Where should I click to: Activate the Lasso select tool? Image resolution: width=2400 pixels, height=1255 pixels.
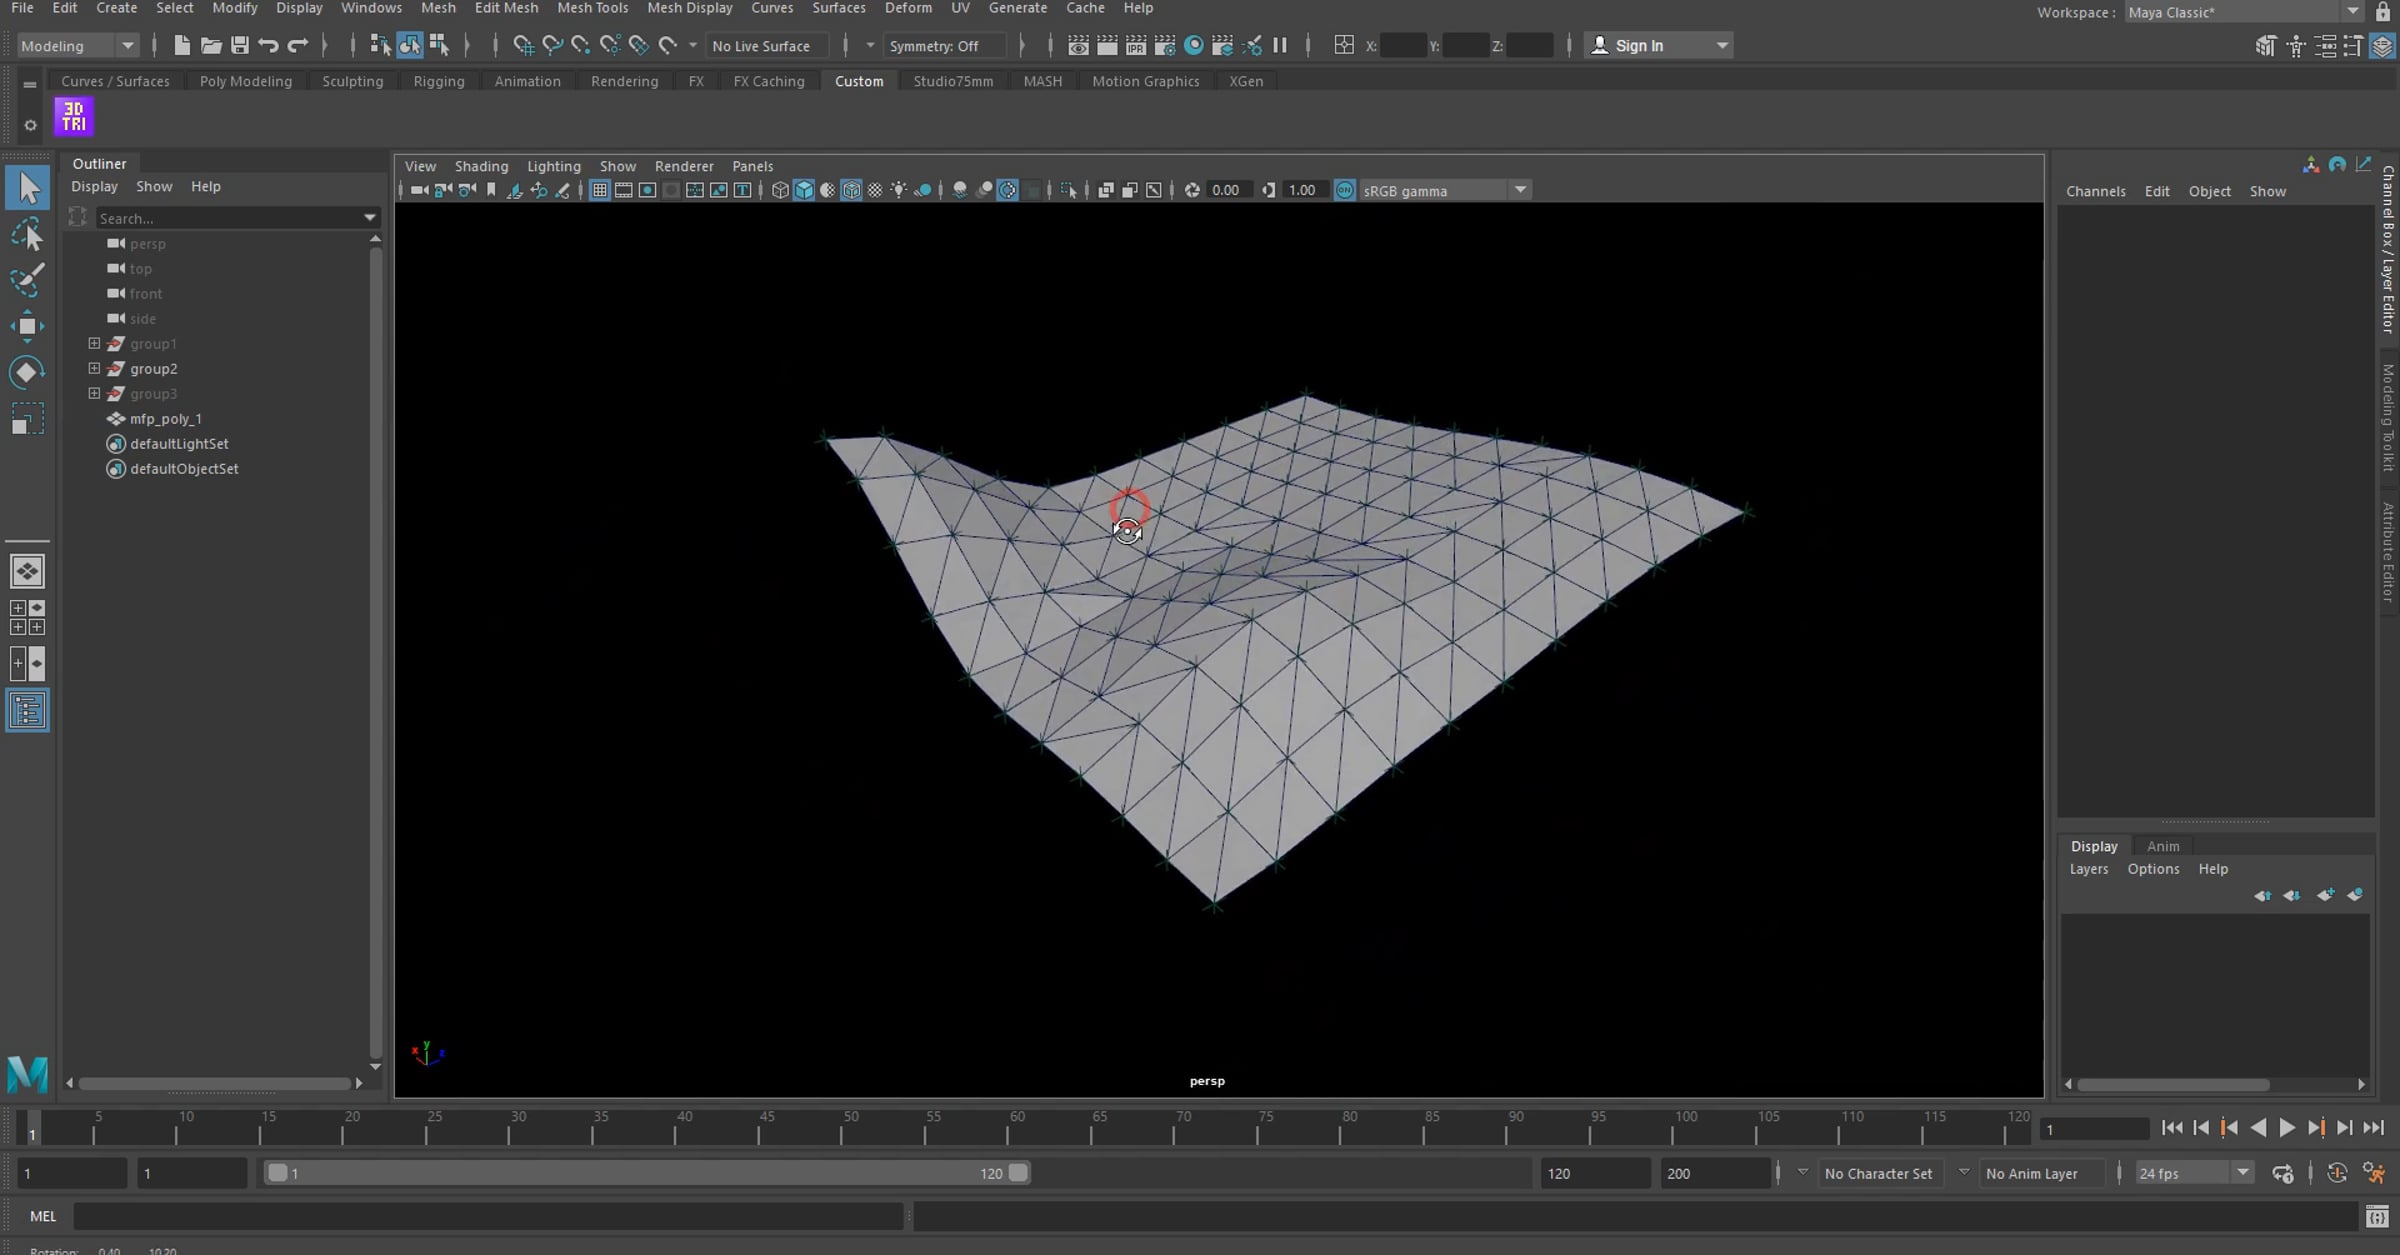[27, 235]
